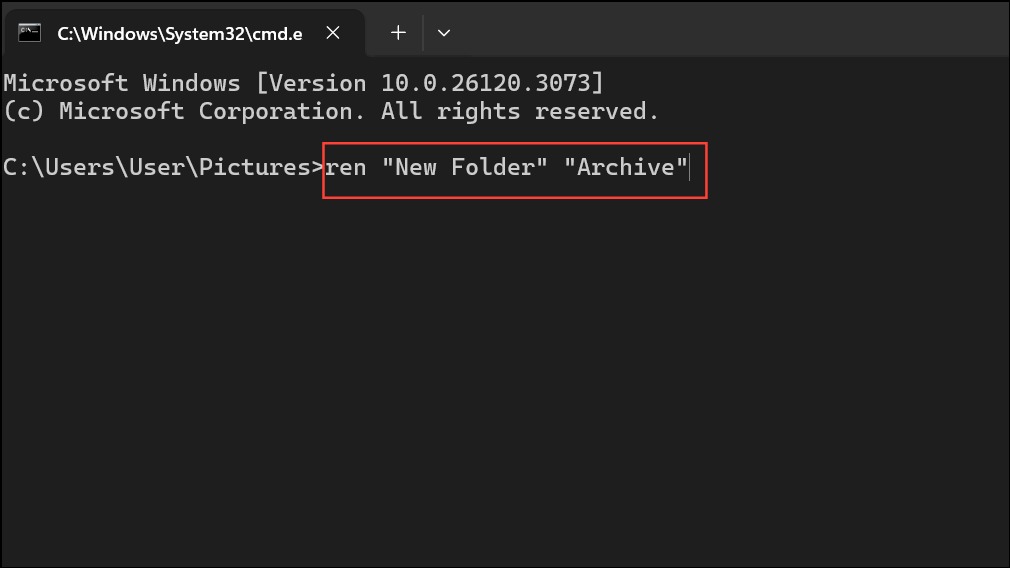Expand the new tab profile dropdown
The width and height of the screenshot is (1010, 568).
coord(444,33)
